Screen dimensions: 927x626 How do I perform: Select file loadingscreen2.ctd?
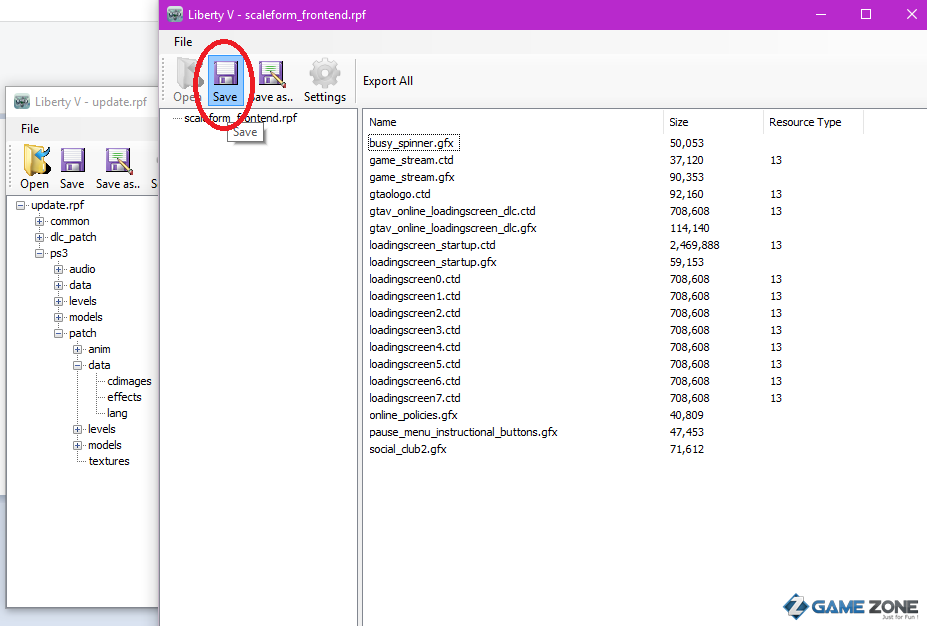pos(414,313)
